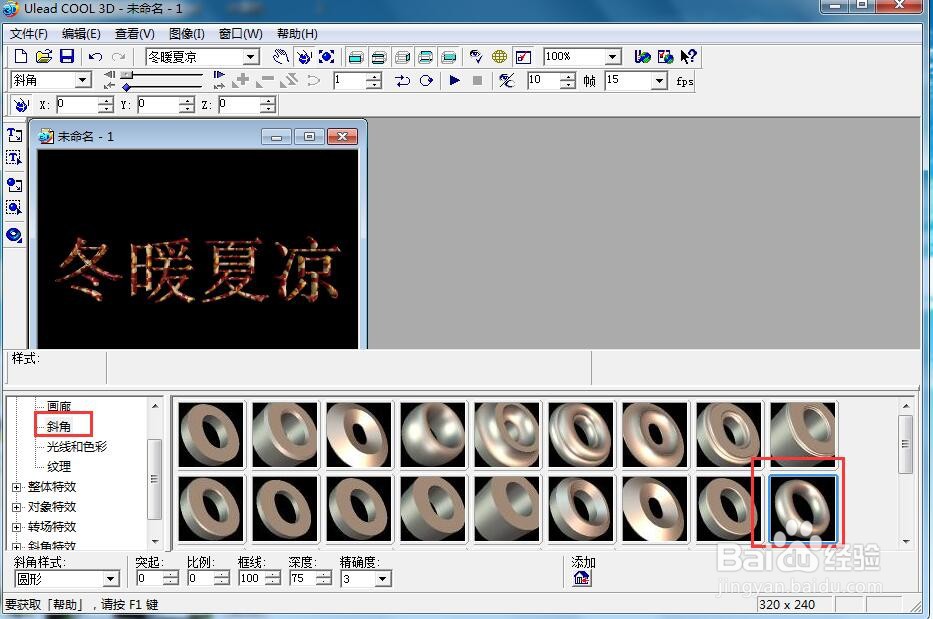933x619 pixels.
Task: Toggle the first toolbar visibility button
Action: [x=356, y=57]
